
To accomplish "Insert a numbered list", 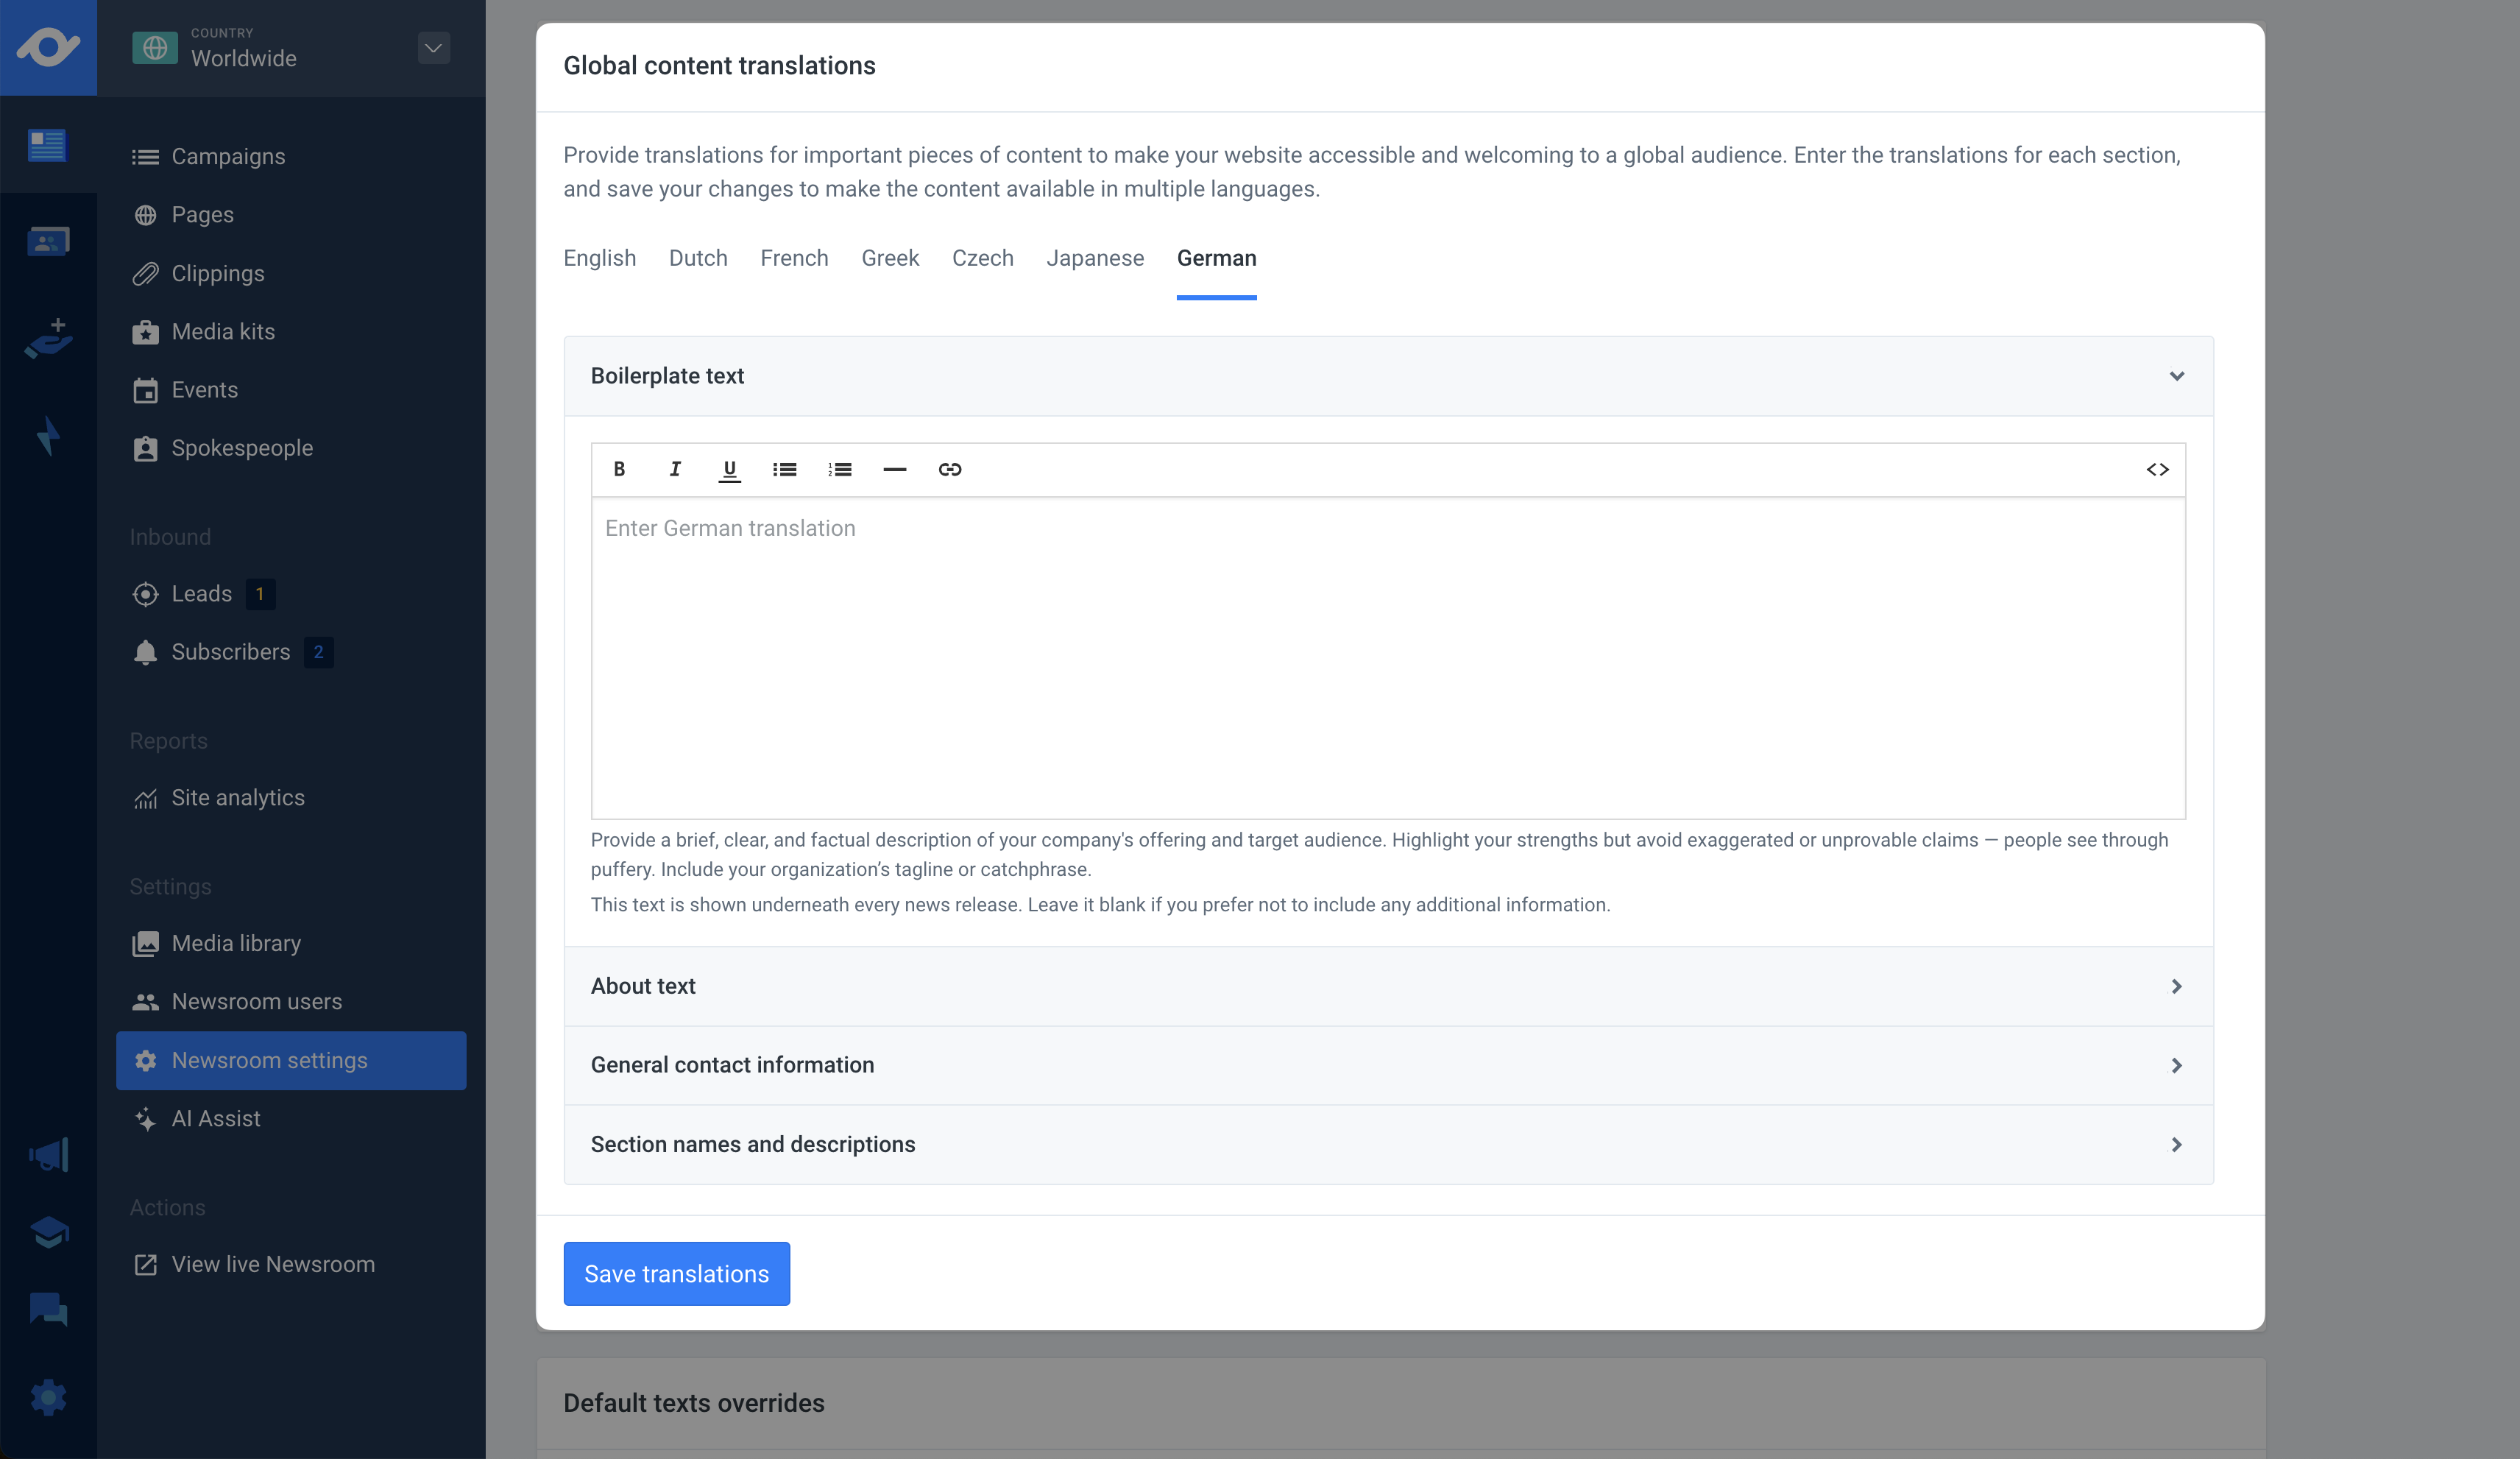I will coord(840,469).
